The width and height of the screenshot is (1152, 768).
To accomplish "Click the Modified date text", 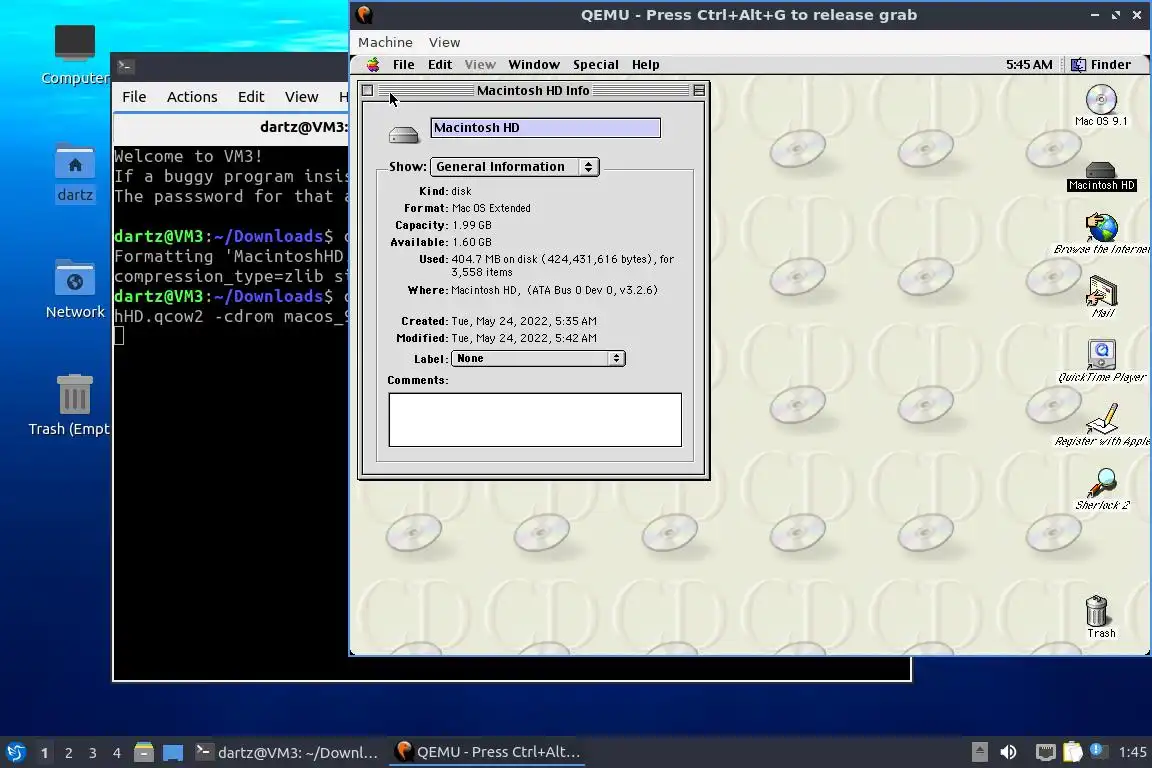I will pyautogui.click(x=524, y=338).
